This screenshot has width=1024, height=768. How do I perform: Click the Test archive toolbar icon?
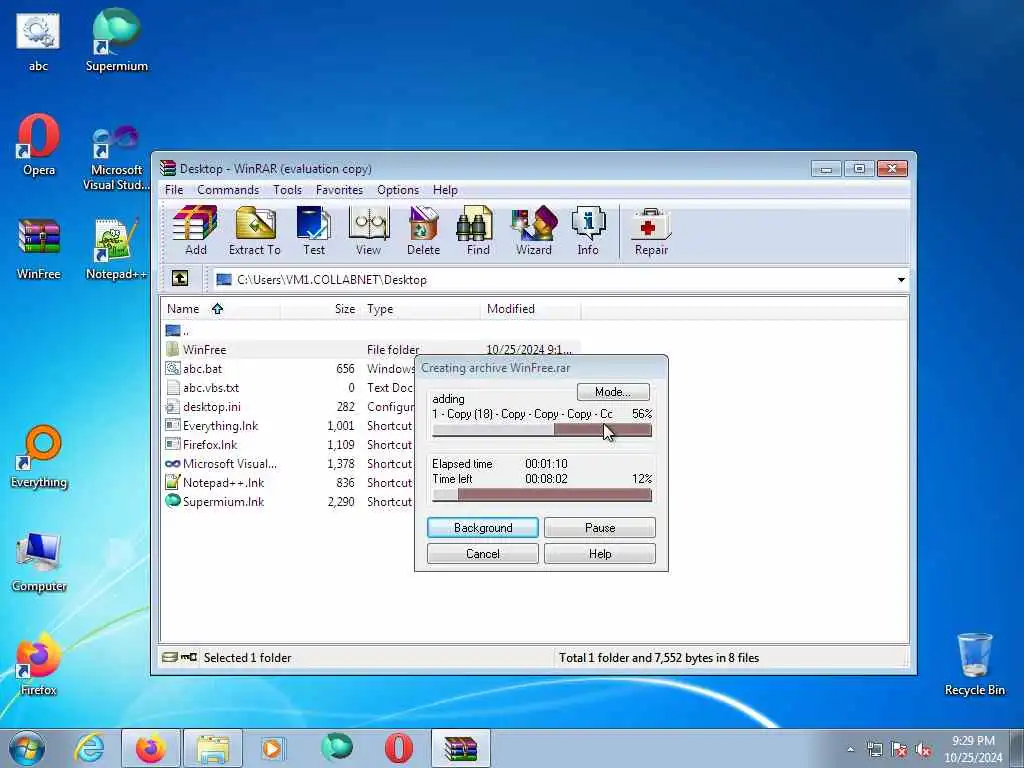[x=313, y=231]
